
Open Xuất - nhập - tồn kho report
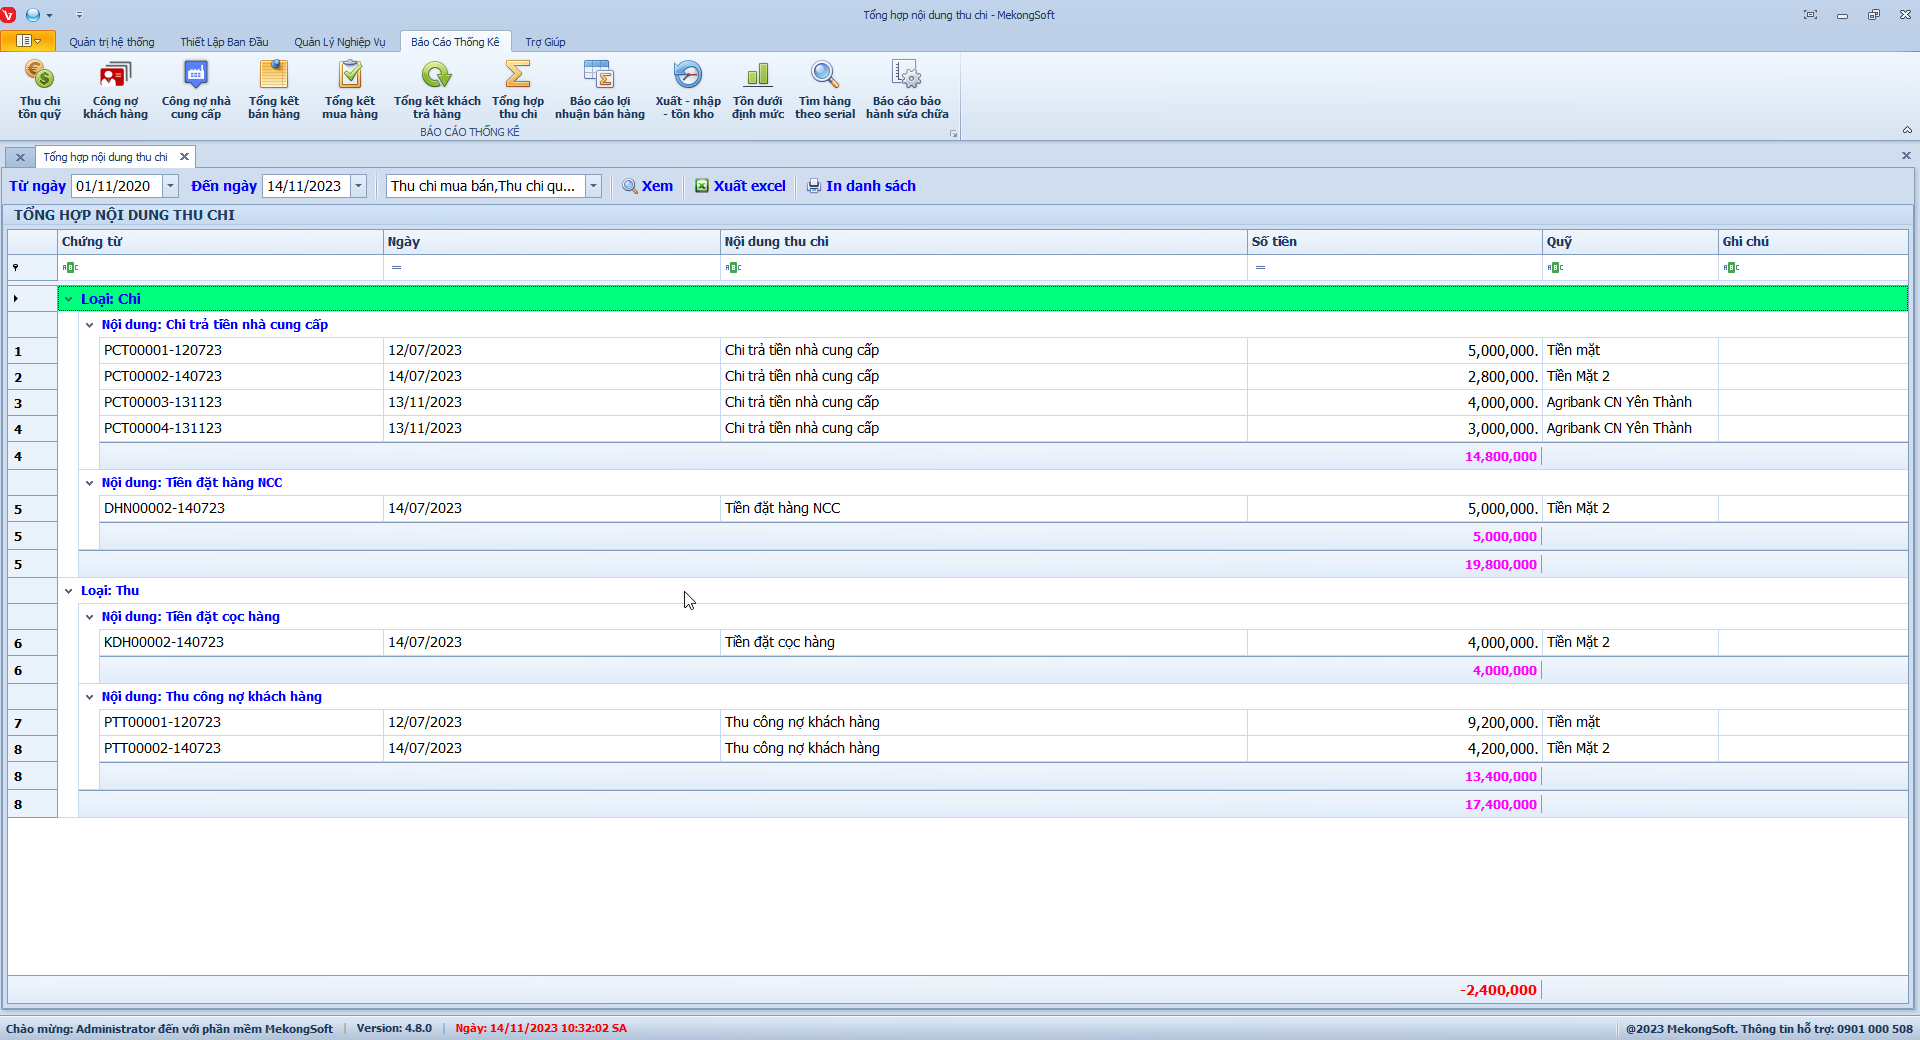688,89
